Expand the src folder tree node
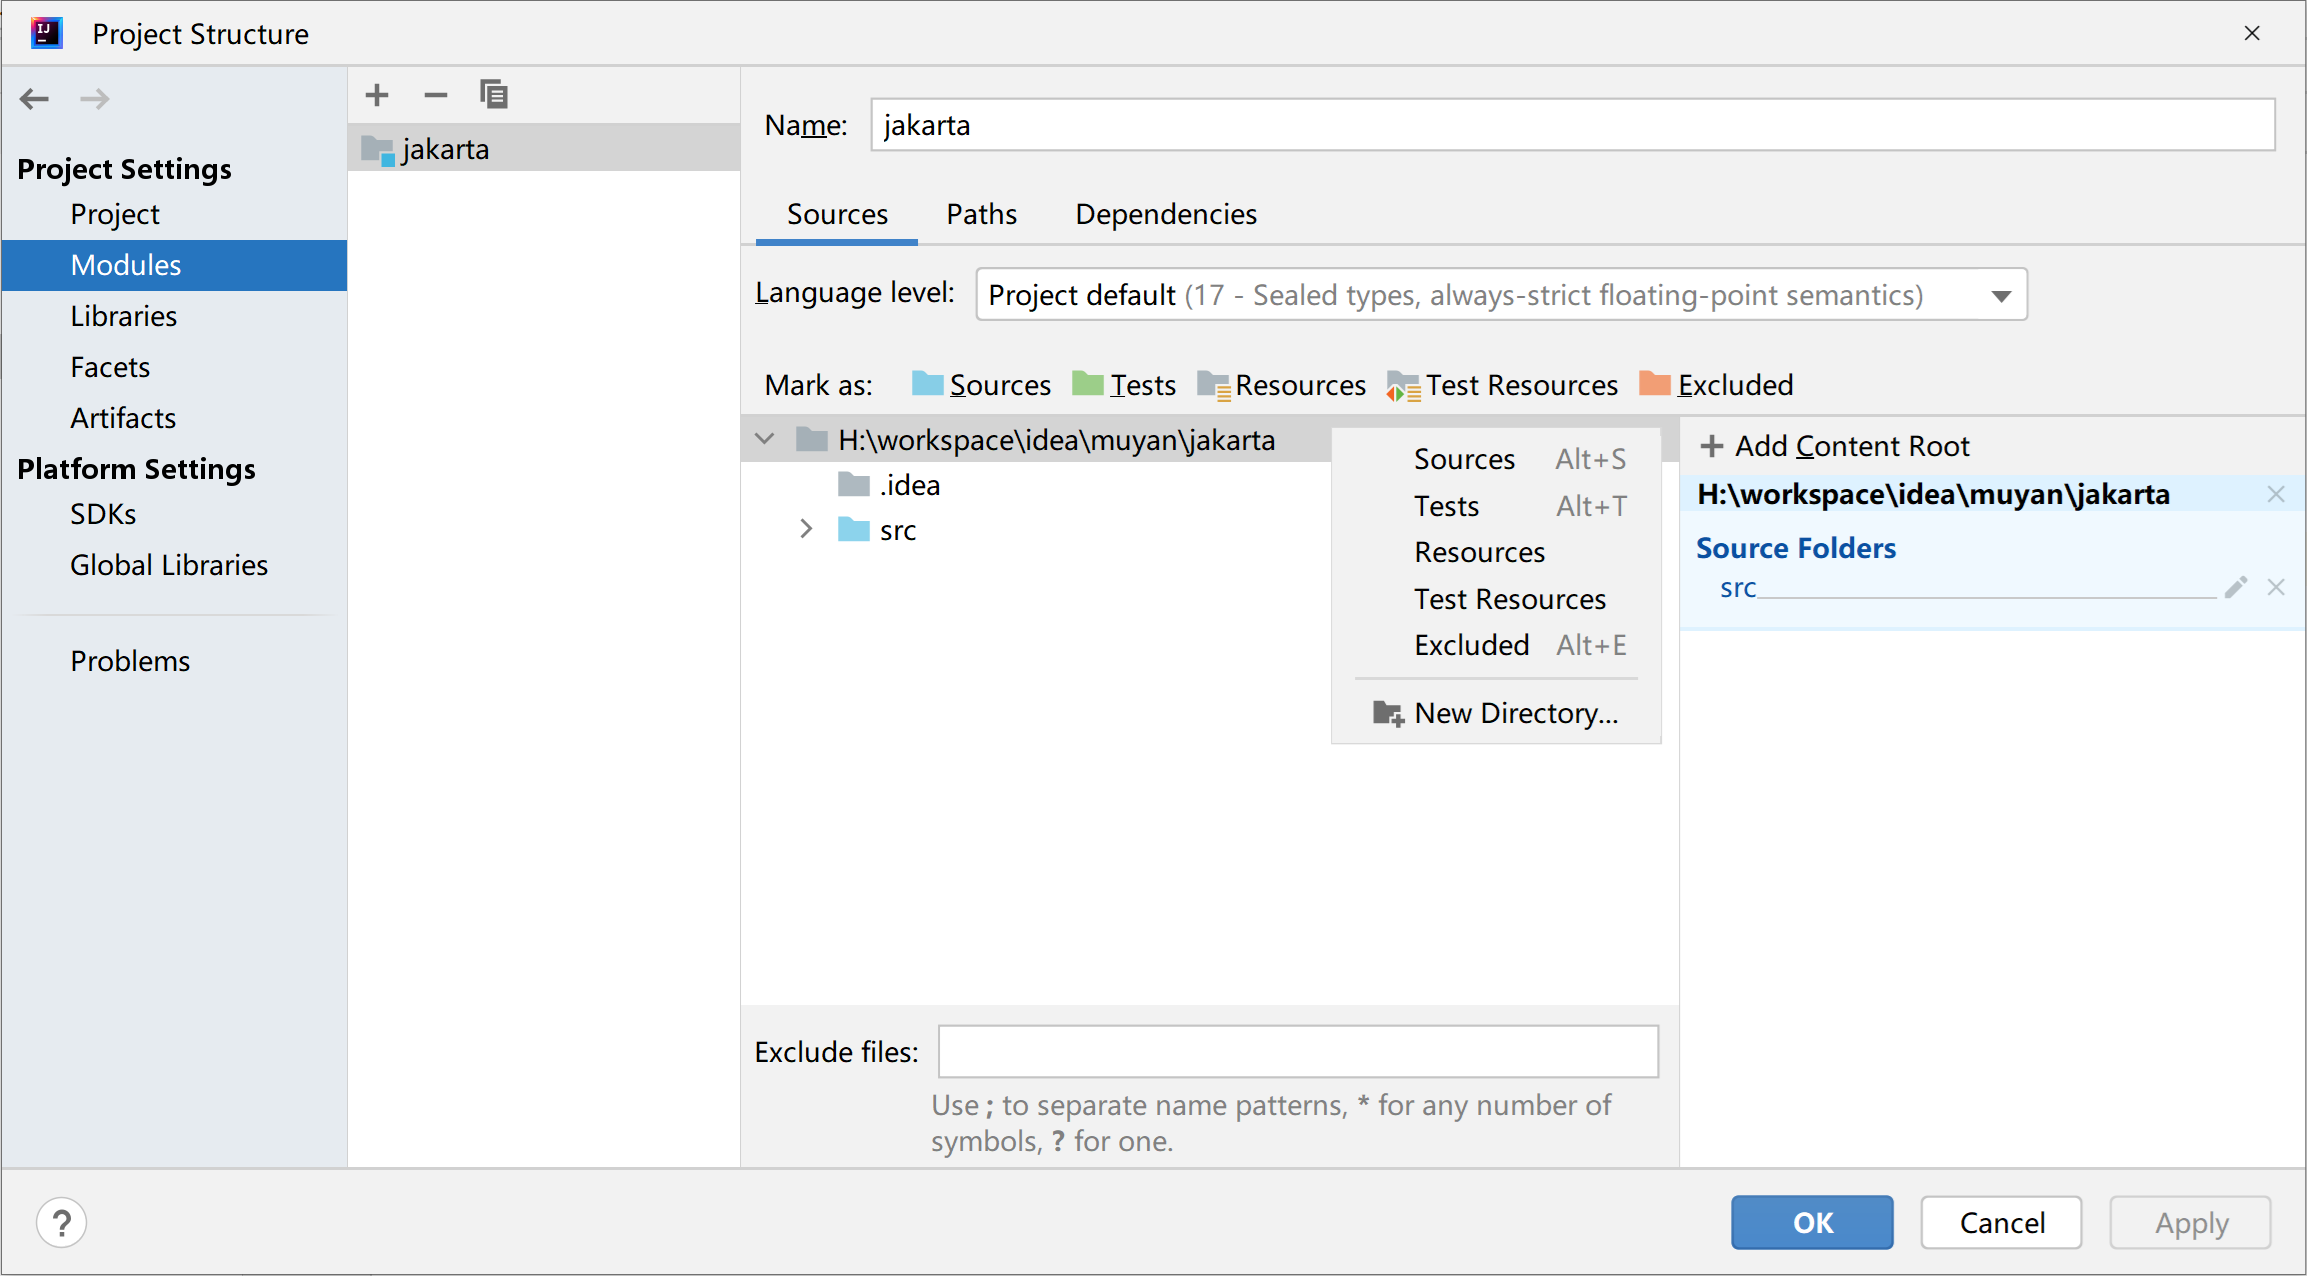This screenshot has height=1276, width=2307. tap(806, 529)
